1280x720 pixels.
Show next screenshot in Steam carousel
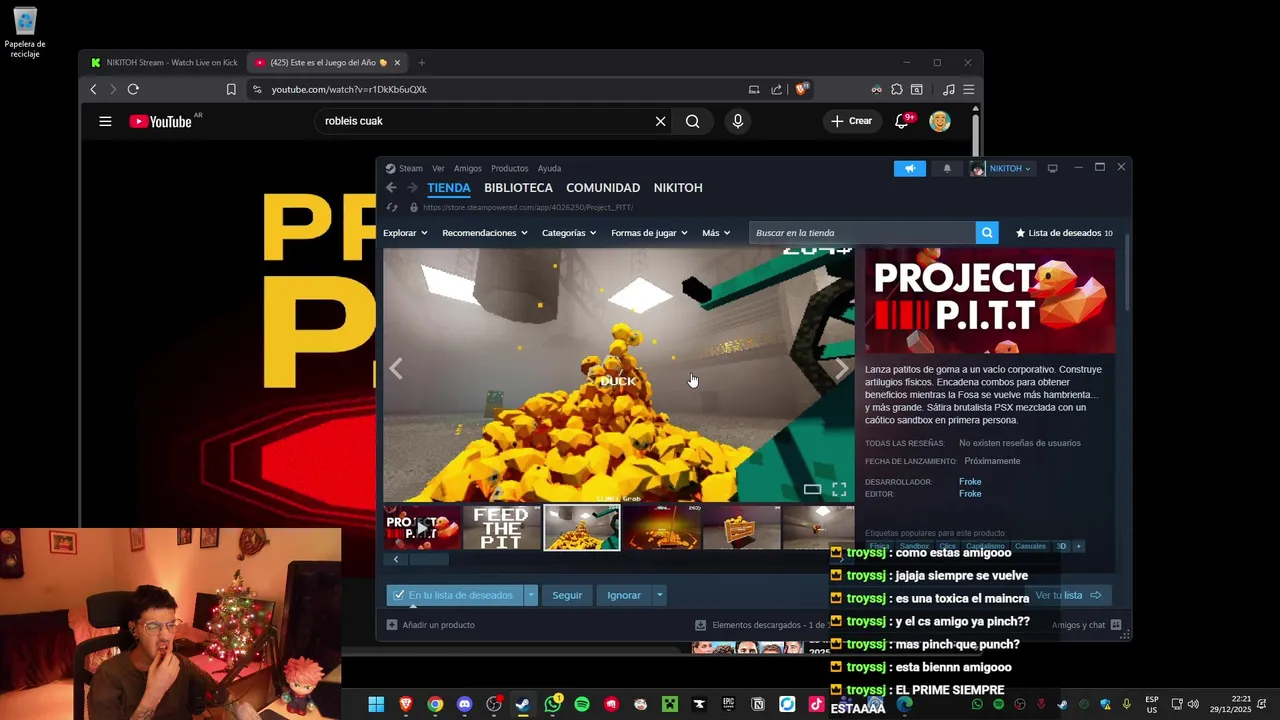click(842, 369)
